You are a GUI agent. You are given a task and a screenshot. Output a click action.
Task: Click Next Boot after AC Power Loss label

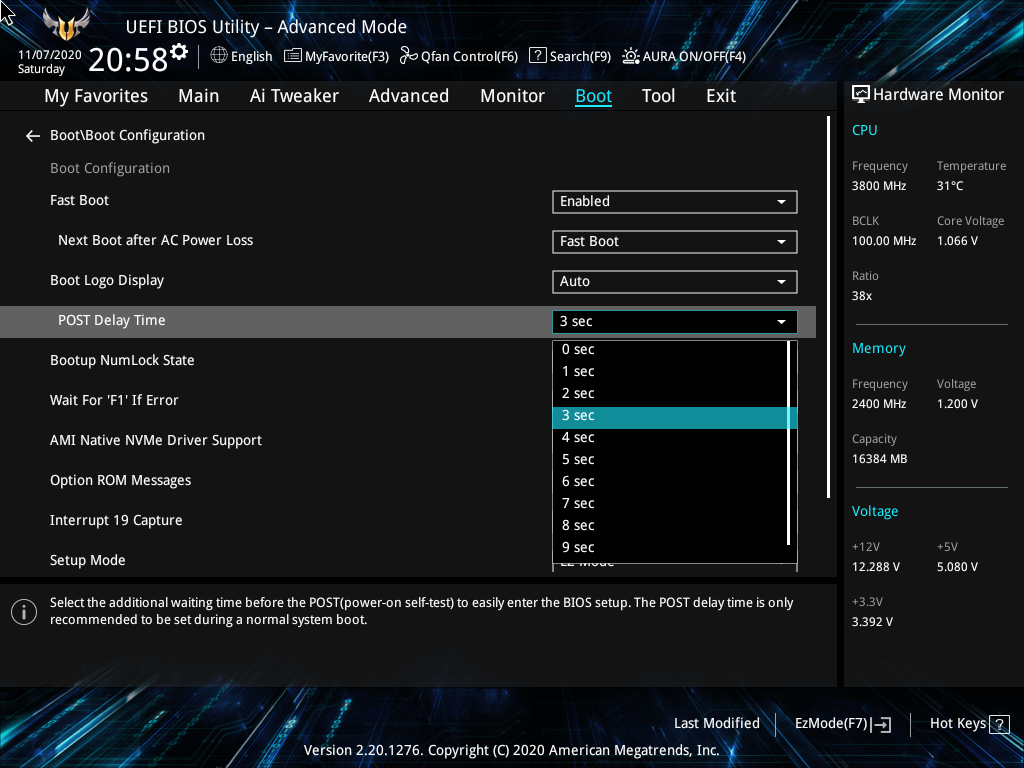click(155, 240)
